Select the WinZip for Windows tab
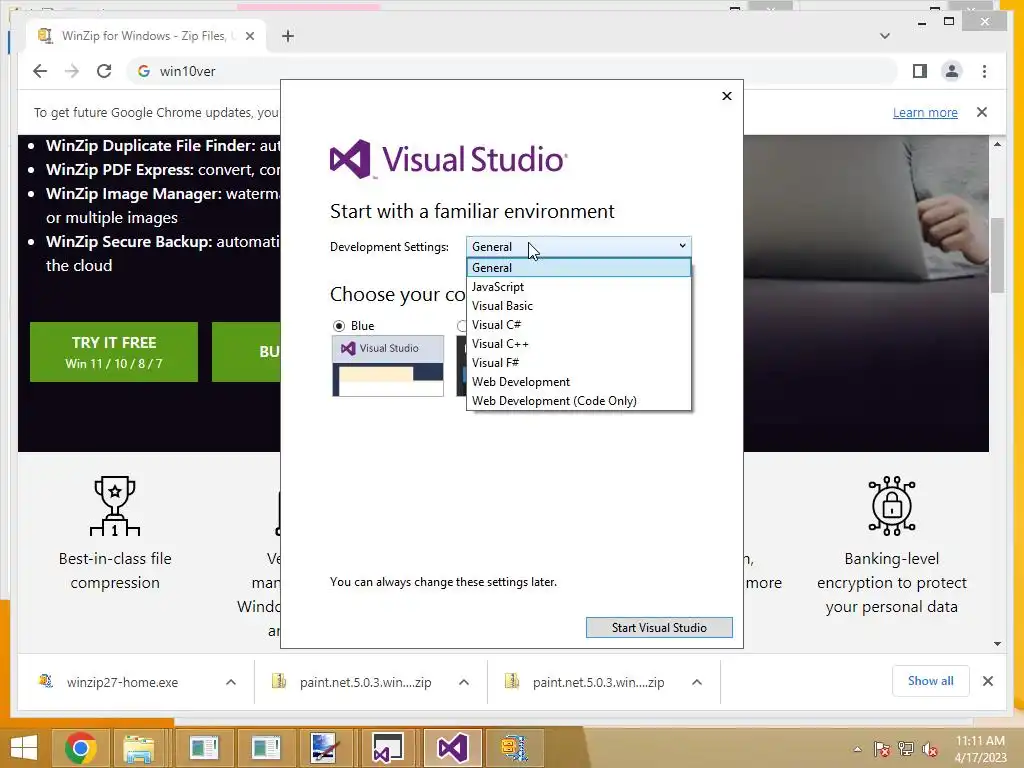Viewport: 1024px width, 768px height. [146, 36]
